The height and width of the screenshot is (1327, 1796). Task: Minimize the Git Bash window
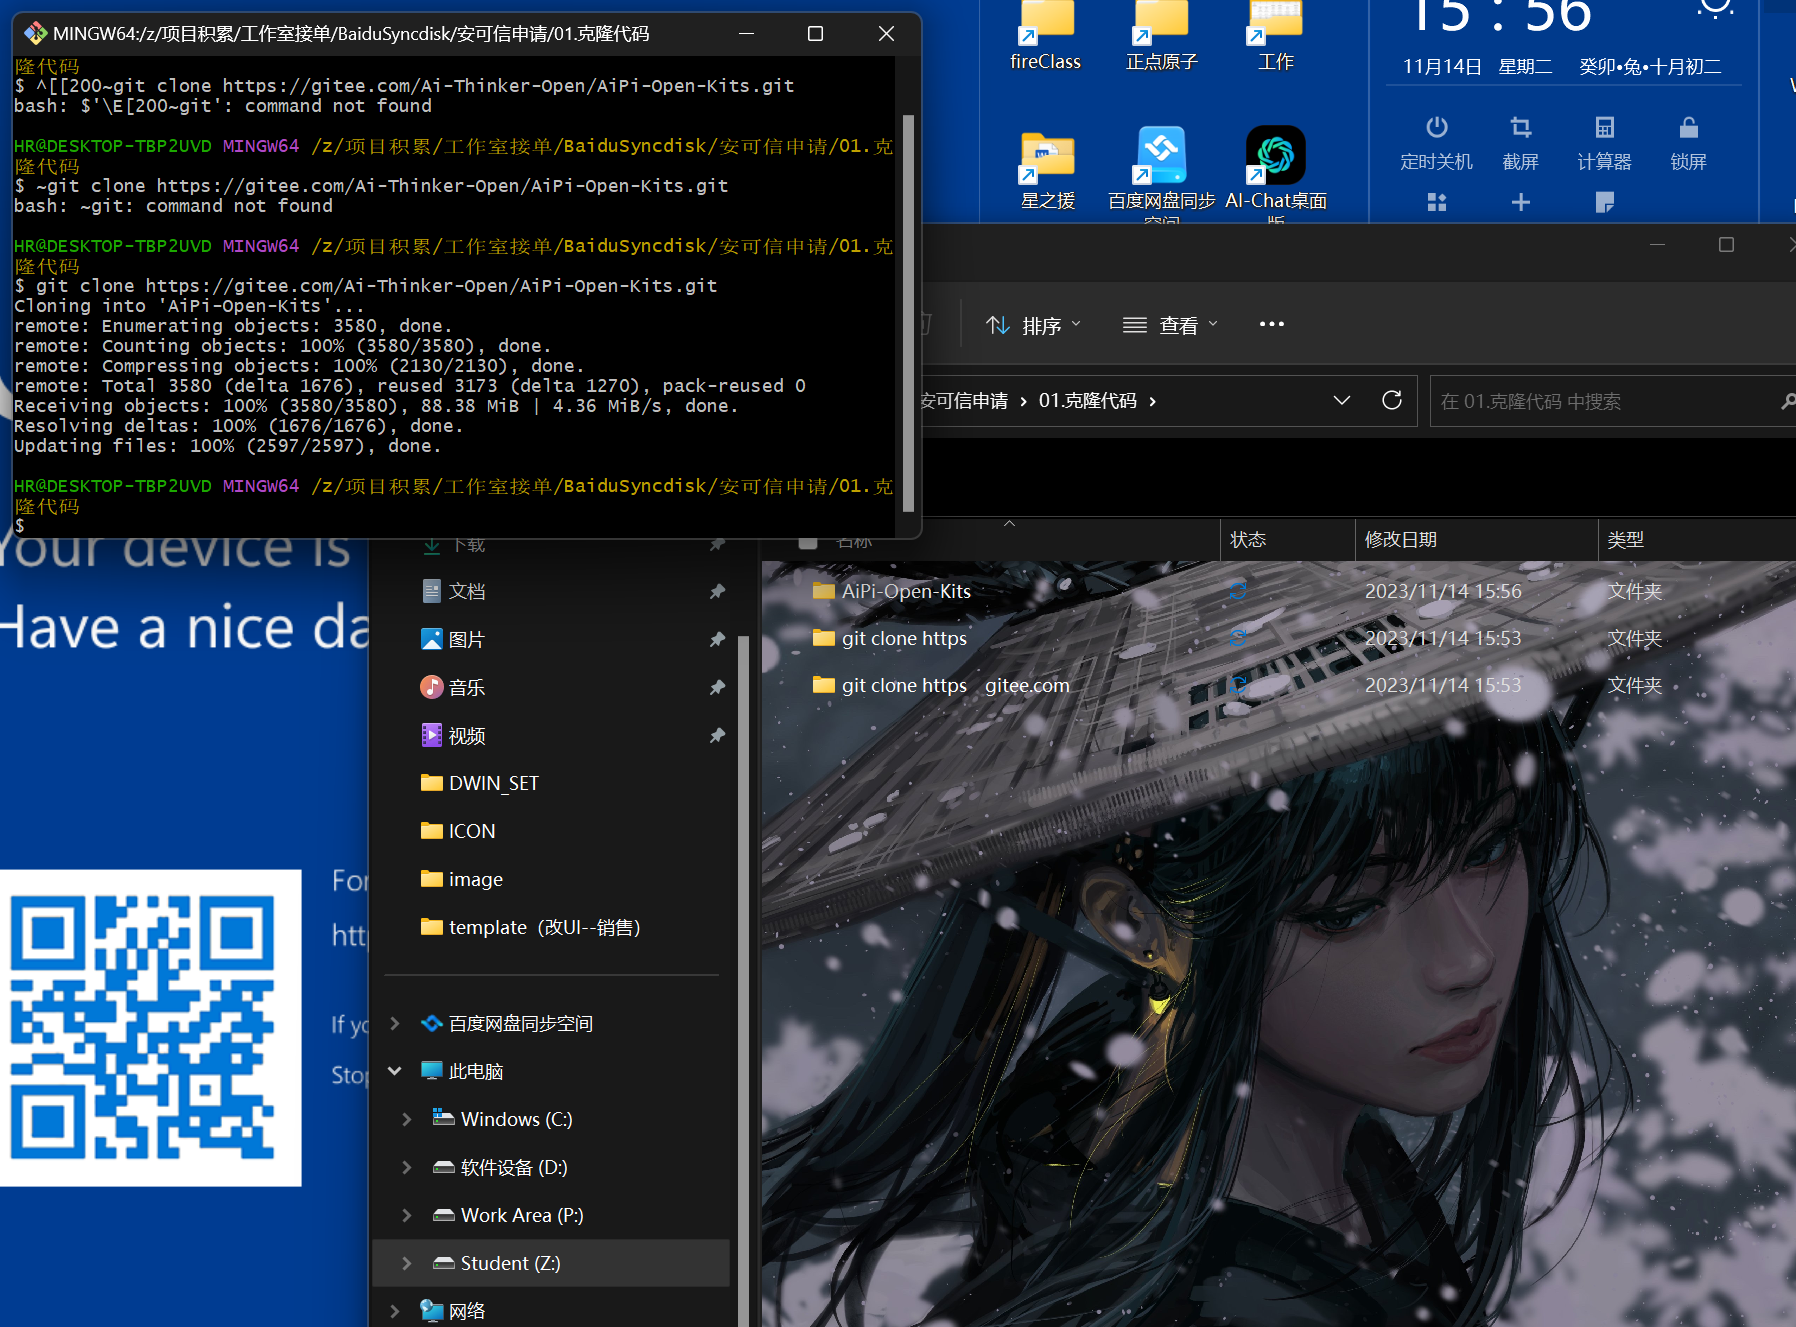coord(746,33)
